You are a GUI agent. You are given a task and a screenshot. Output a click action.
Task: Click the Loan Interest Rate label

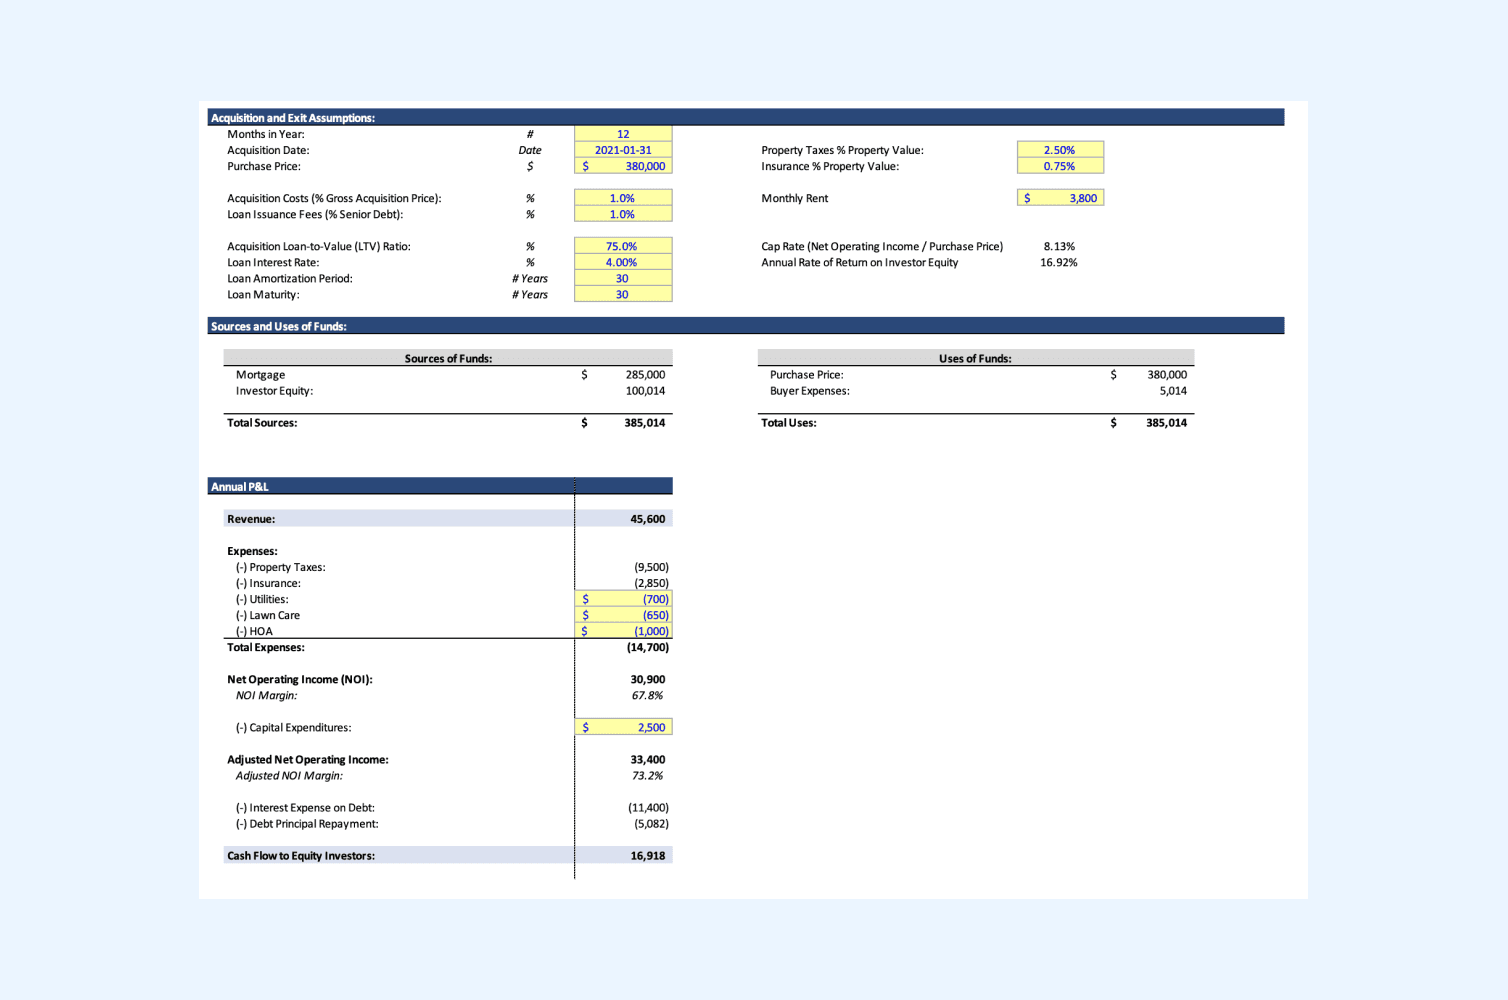click(x=273, y=262)
